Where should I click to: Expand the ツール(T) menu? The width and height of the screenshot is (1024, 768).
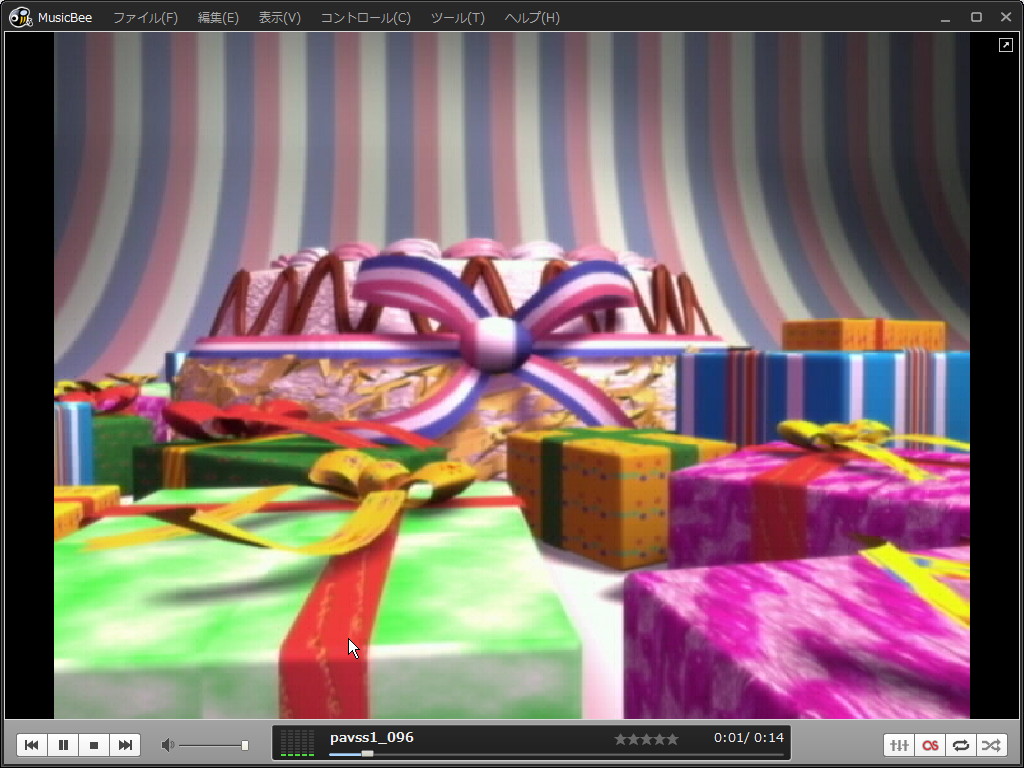click(x=457, y=18)
